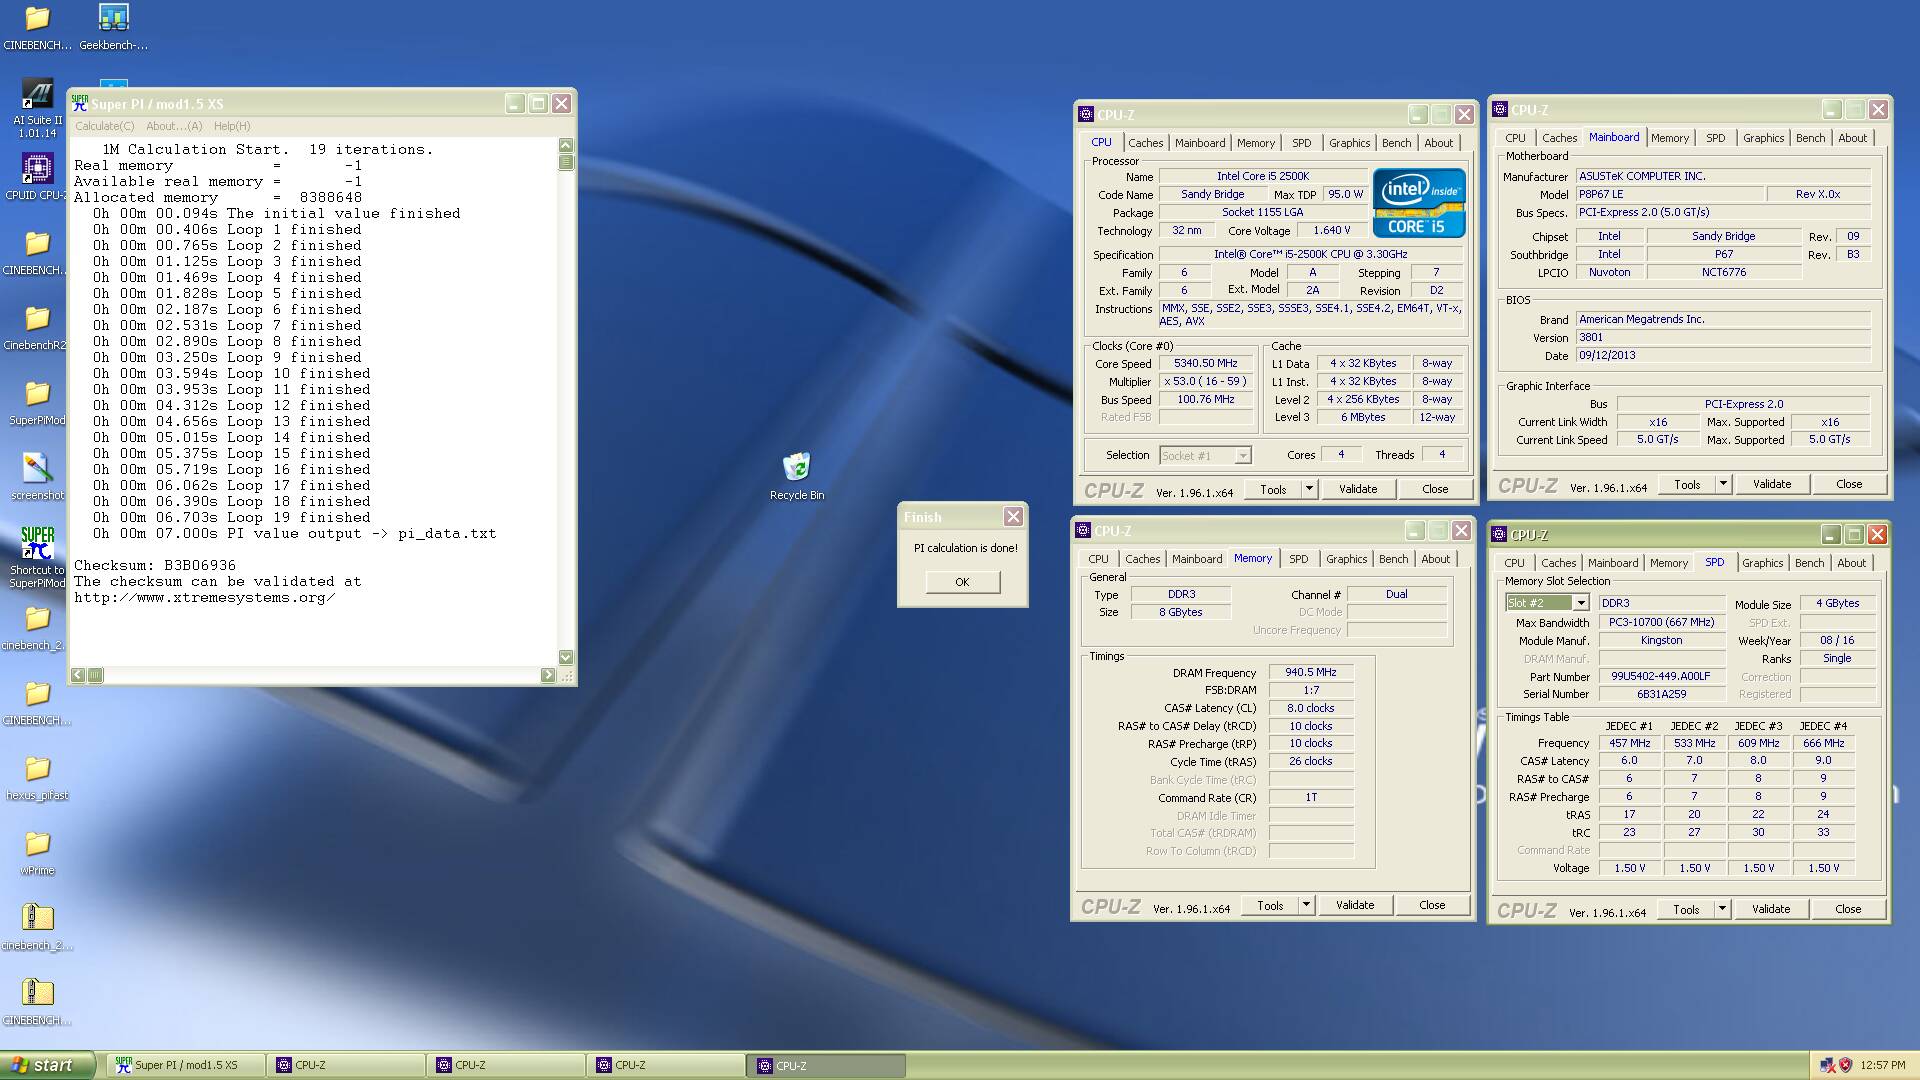Open Caches tab in CPU window
The width and height of the screenshot is (1920, 1080).
1145,143
